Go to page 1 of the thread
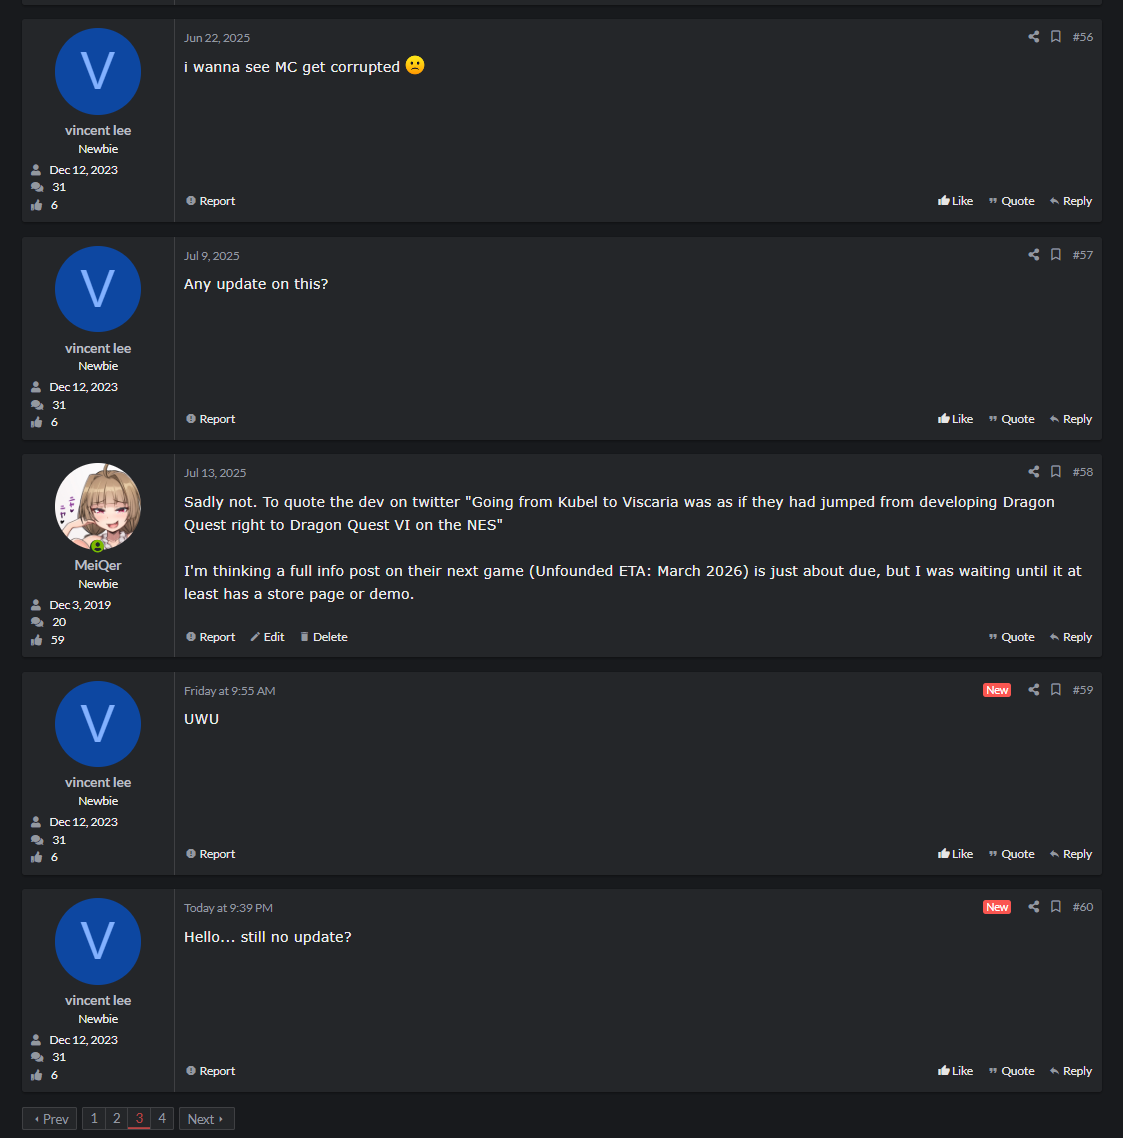The width and height of the screenshot is (1123, 1138). [x=94, y=1118]
